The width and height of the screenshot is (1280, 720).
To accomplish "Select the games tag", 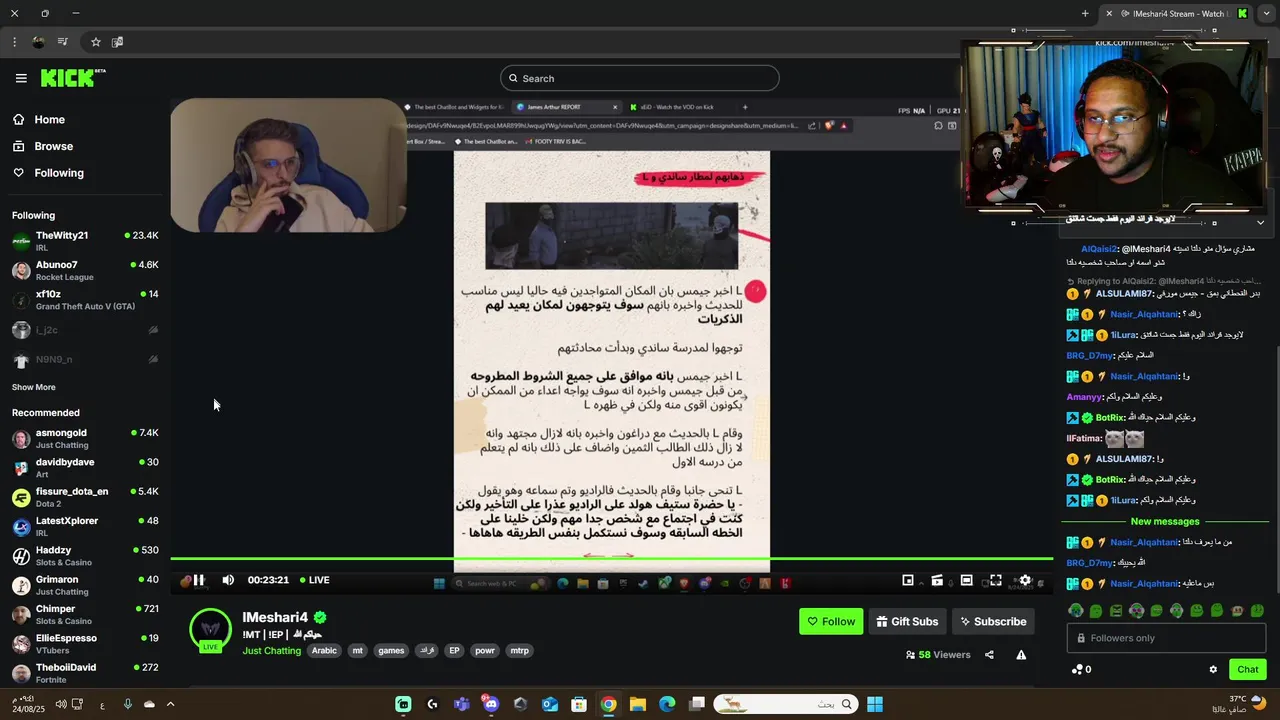I will point(391,650).
